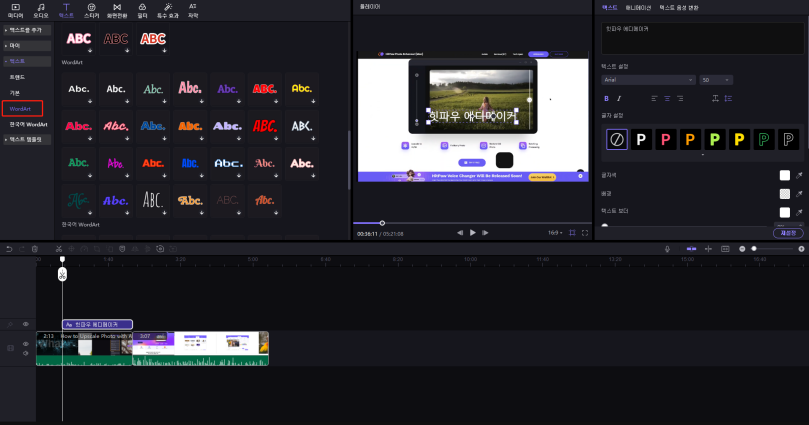Switch to the text-to-speech tab

pos(679,8)
